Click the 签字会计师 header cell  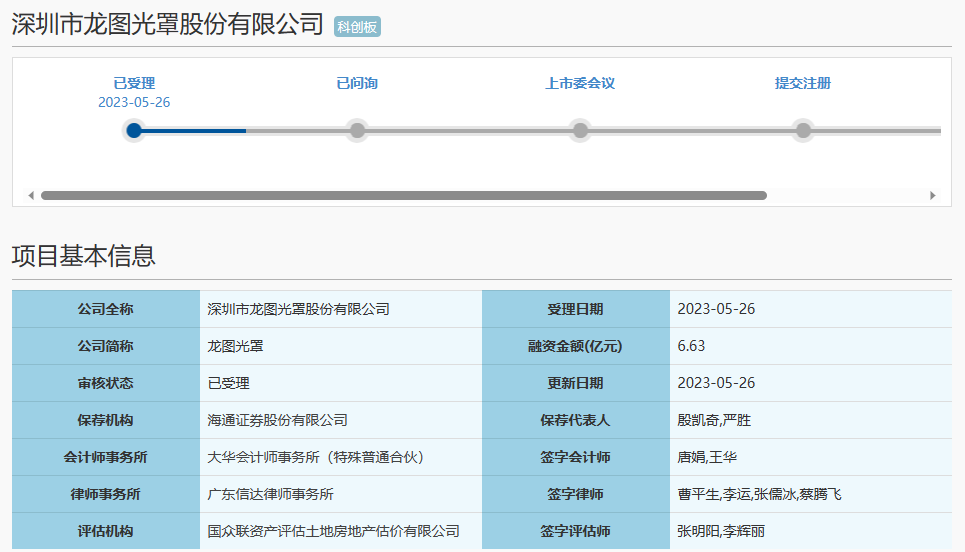point(575,457)
